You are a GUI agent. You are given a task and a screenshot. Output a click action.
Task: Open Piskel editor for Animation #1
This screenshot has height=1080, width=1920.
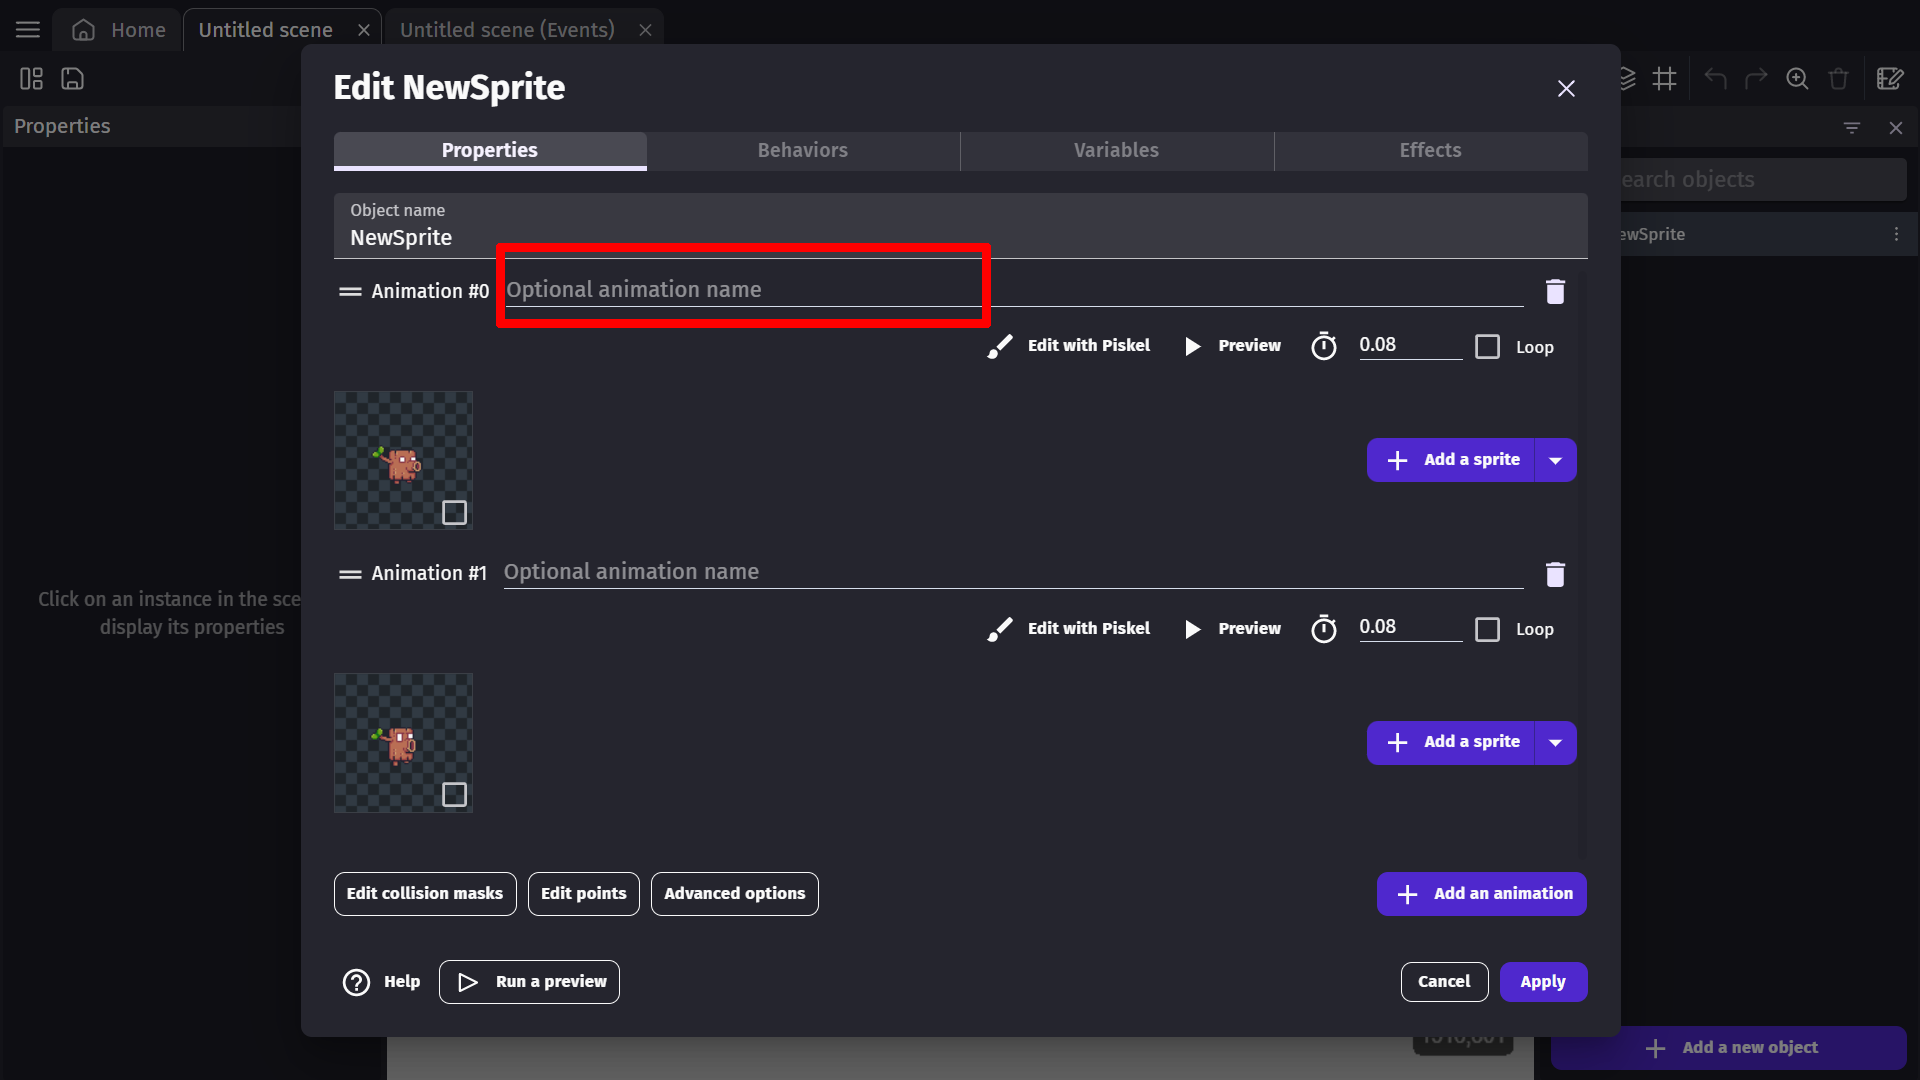[x=1069, y=628]
